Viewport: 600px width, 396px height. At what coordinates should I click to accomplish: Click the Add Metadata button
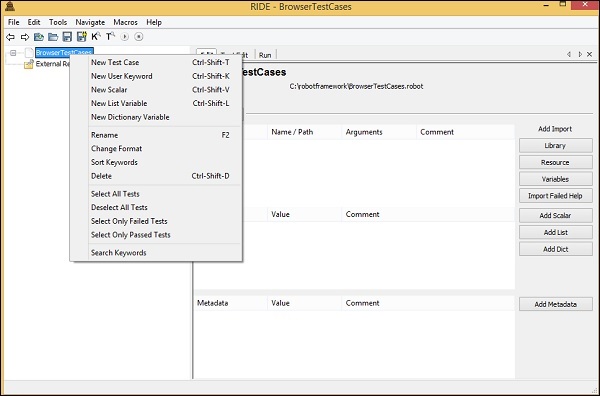pyautogui.click(x=556, y=305)
